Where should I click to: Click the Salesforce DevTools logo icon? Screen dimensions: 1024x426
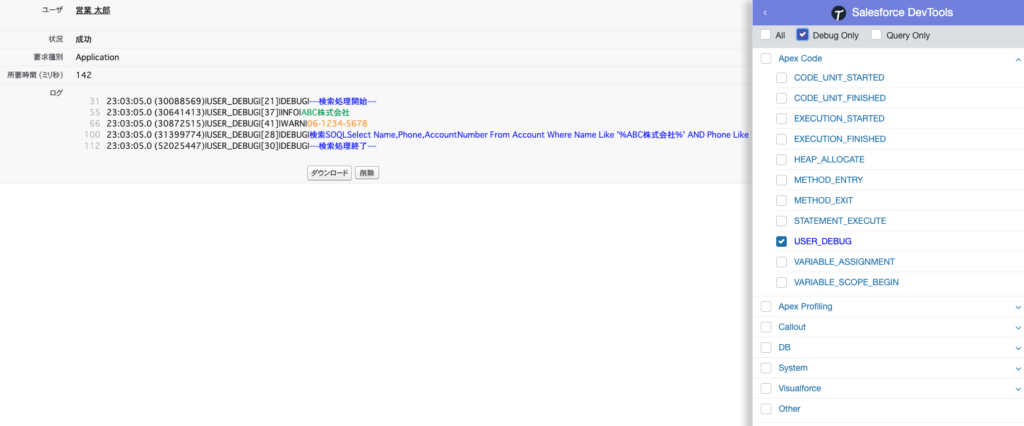pos(839,13)
